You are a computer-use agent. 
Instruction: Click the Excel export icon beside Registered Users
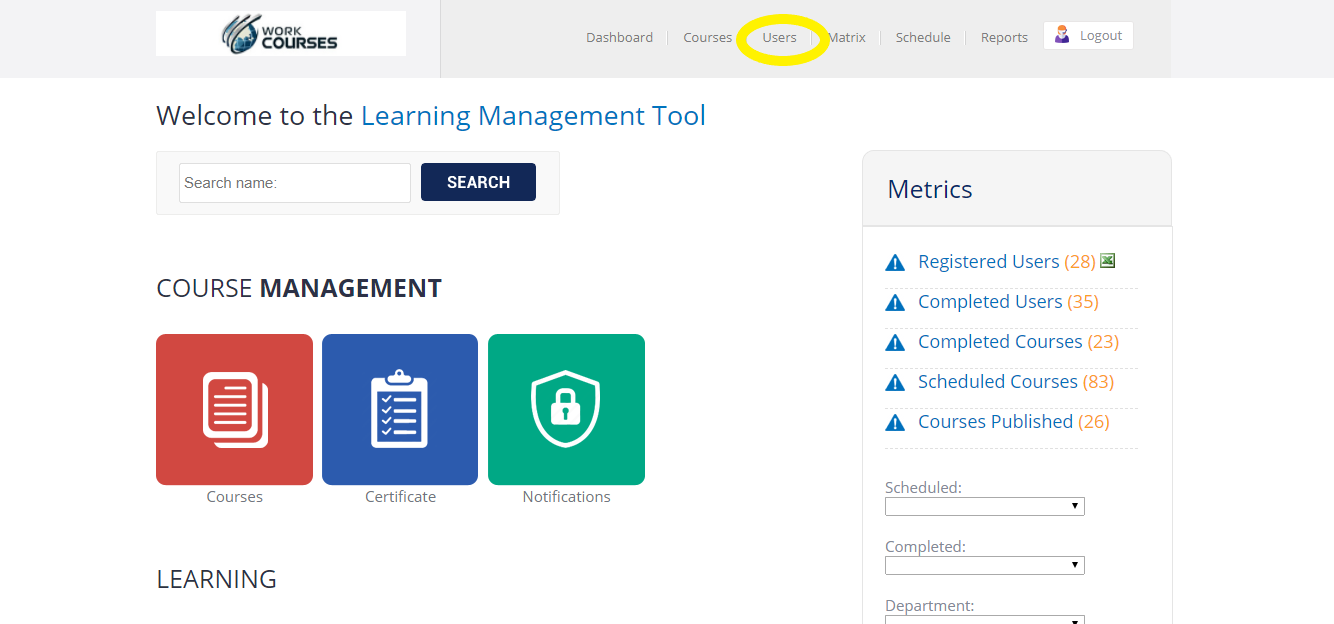(1107, 261)
